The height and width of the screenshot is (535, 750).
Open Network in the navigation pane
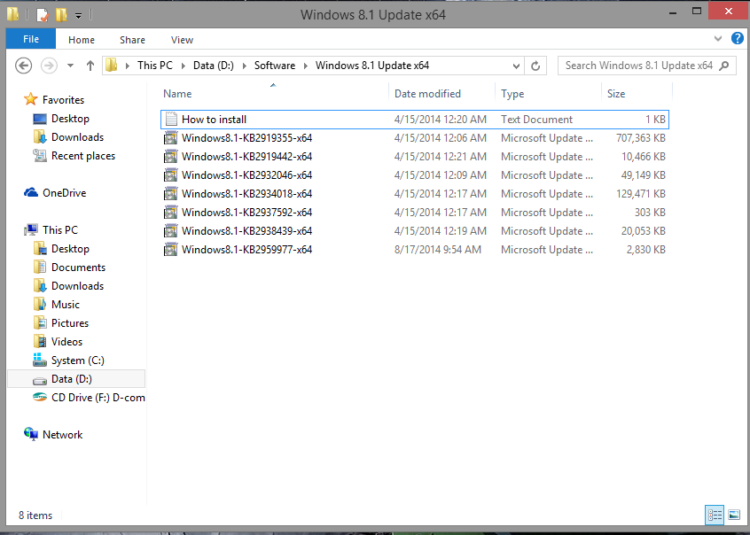[x=62, y=435]
